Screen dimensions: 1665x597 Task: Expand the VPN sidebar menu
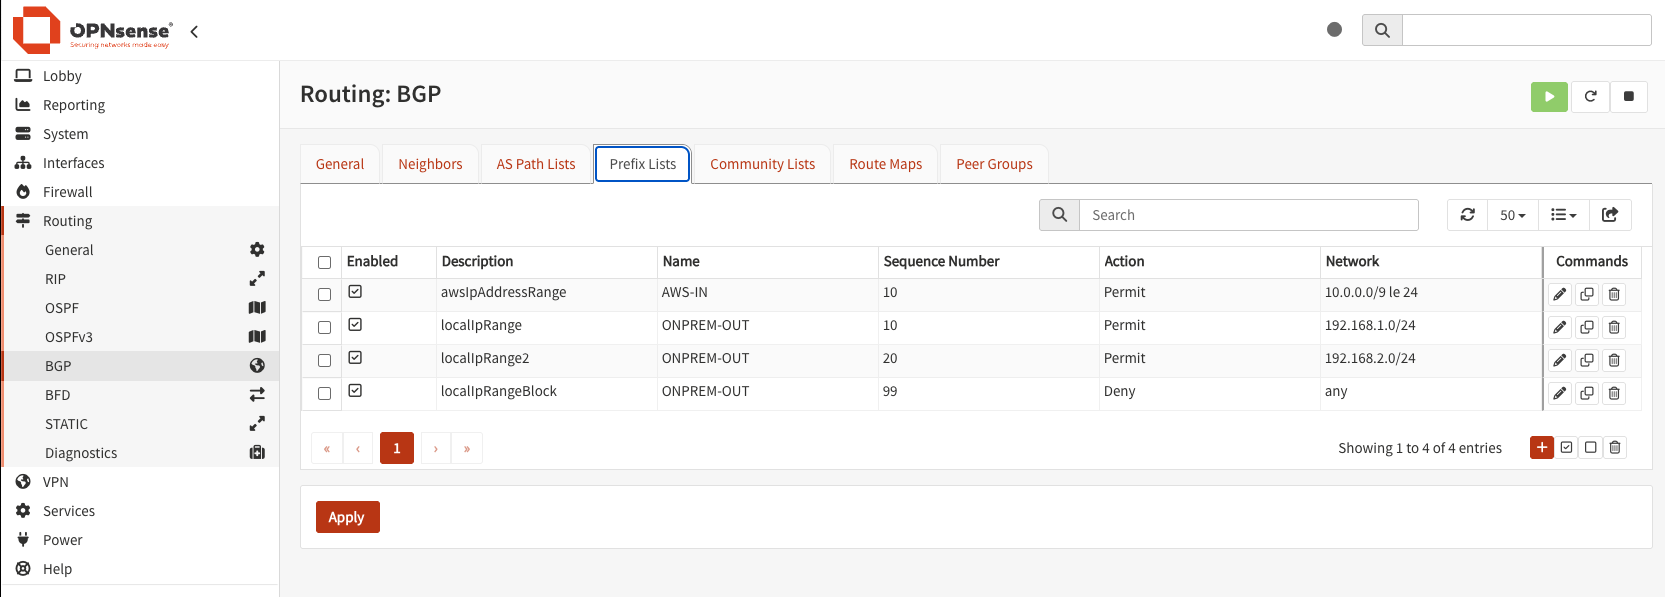point(140,482)
